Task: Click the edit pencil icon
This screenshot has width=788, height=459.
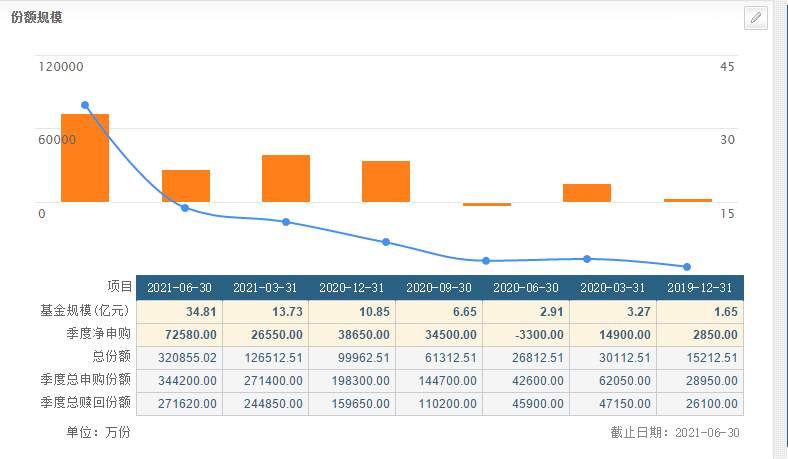Action: [756, 18]
